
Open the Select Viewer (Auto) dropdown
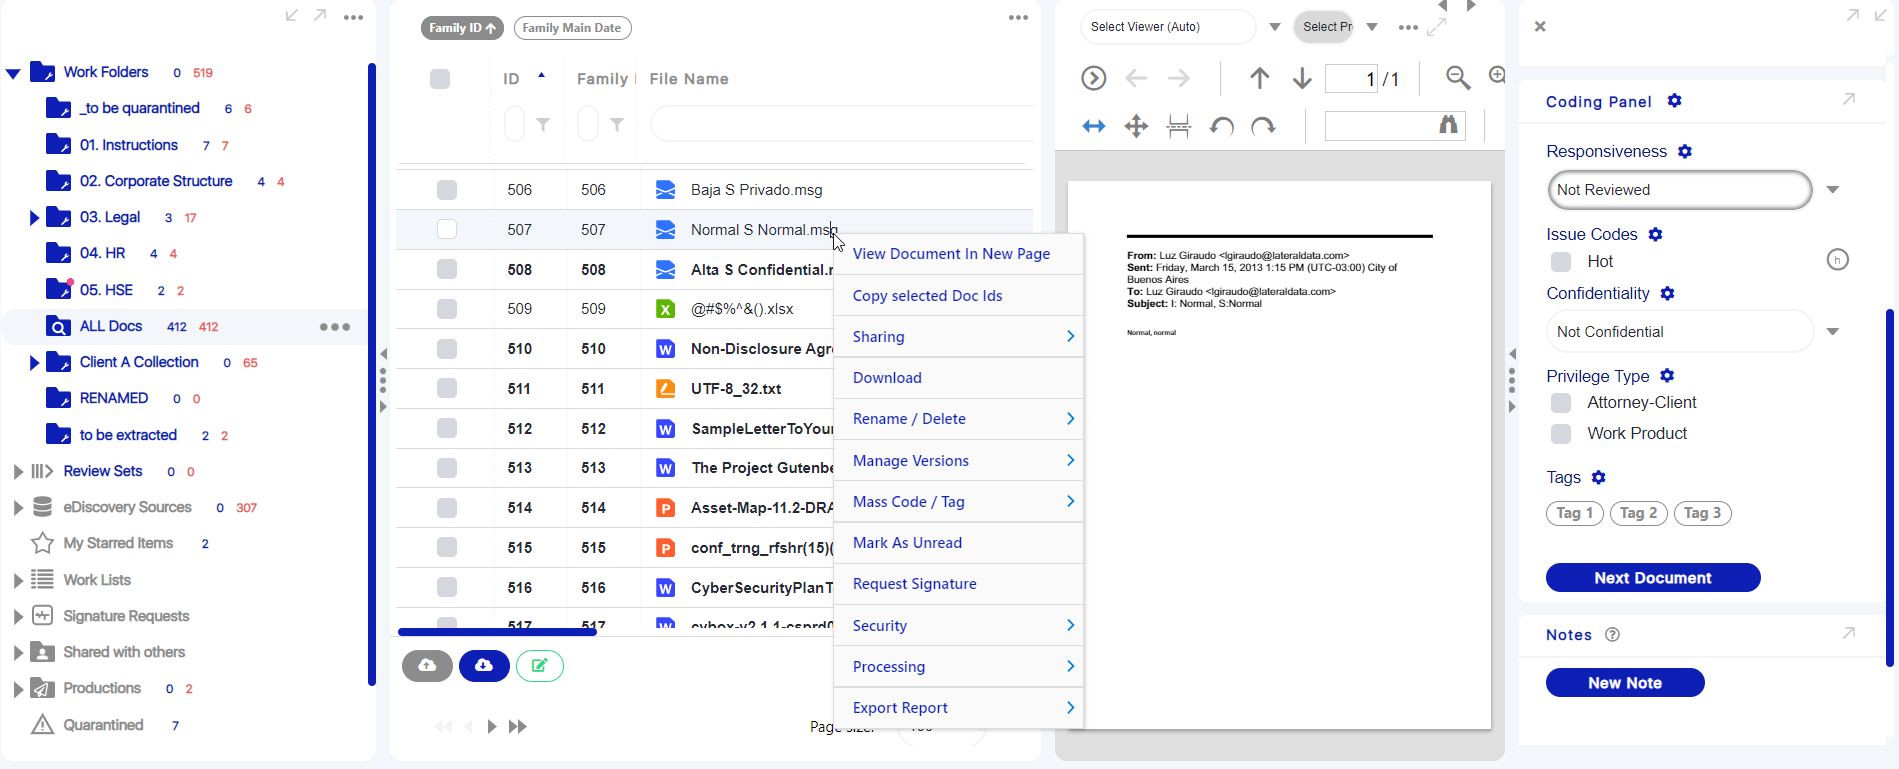(x=1275, y=27)
